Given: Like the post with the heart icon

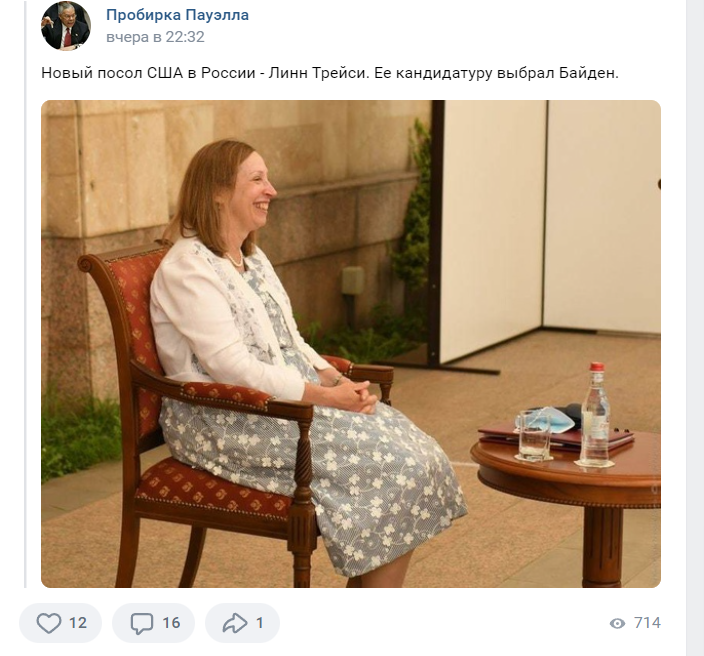Looking at the screenshot, I should point(48,623).
